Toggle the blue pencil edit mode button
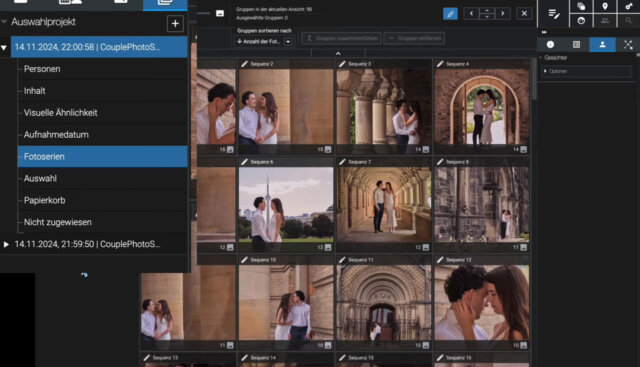The image size is (640, 367). click(450, 13)
